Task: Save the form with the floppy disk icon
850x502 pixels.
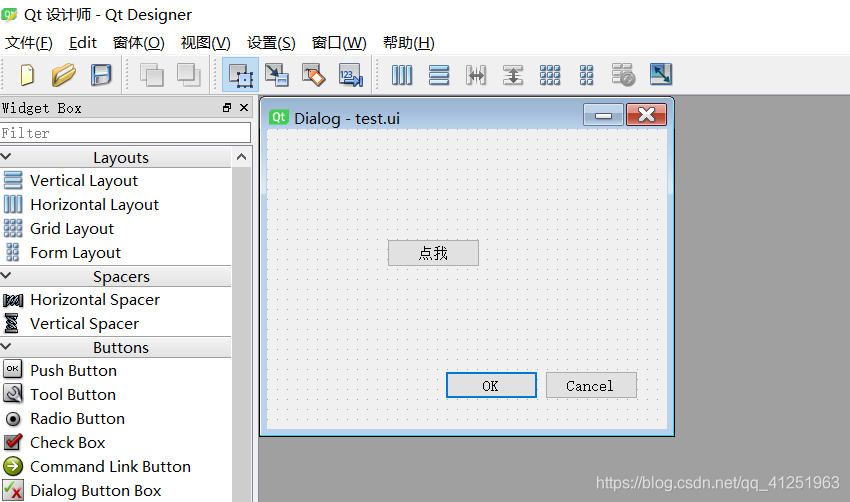Action: (x=101, y=75)
